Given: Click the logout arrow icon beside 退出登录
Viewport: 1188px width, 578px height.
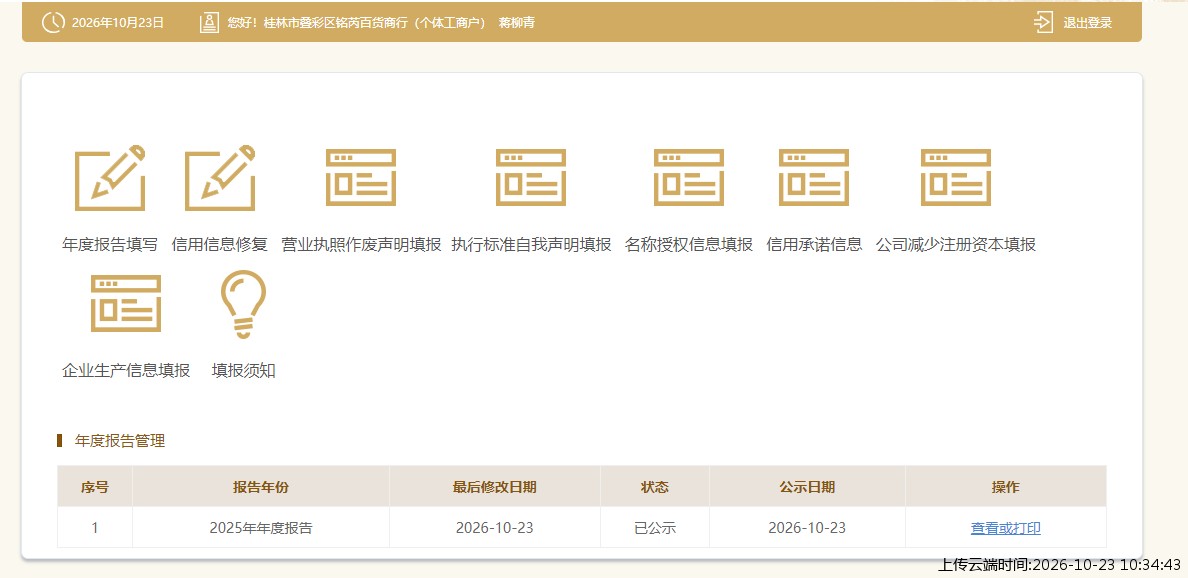Looking at the screenshot, I should pyautogui.click(x=1043, y=22).
